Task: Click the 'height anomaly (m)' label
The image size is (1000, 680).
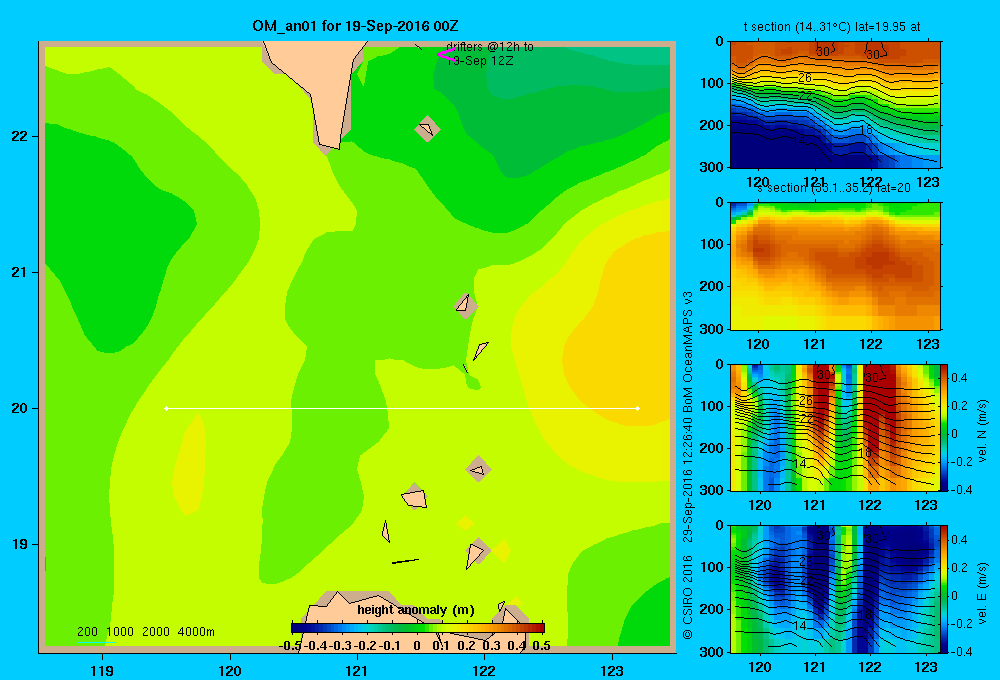Action: point(416,610)
